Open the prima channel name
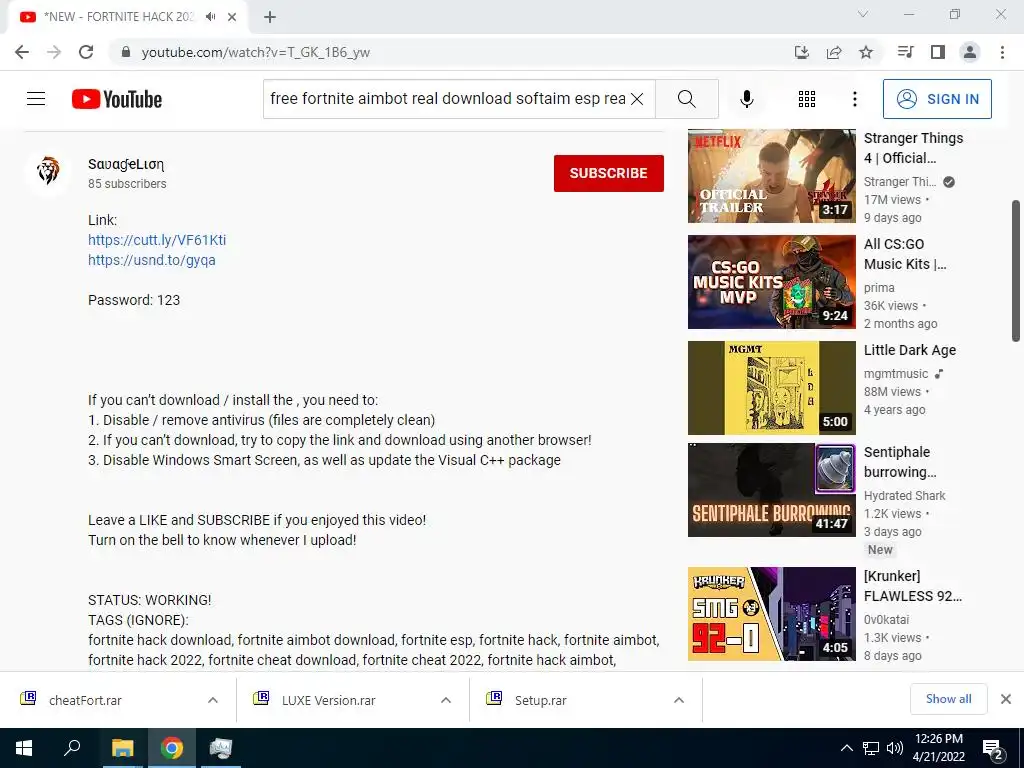1024x768 pixels. (x=879, y=287)
